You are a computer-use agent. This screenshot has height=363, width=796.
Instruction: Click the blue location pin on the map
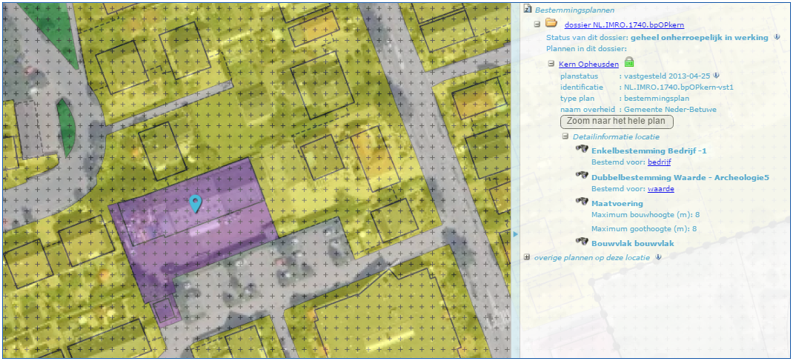click(x=195, y=203)
